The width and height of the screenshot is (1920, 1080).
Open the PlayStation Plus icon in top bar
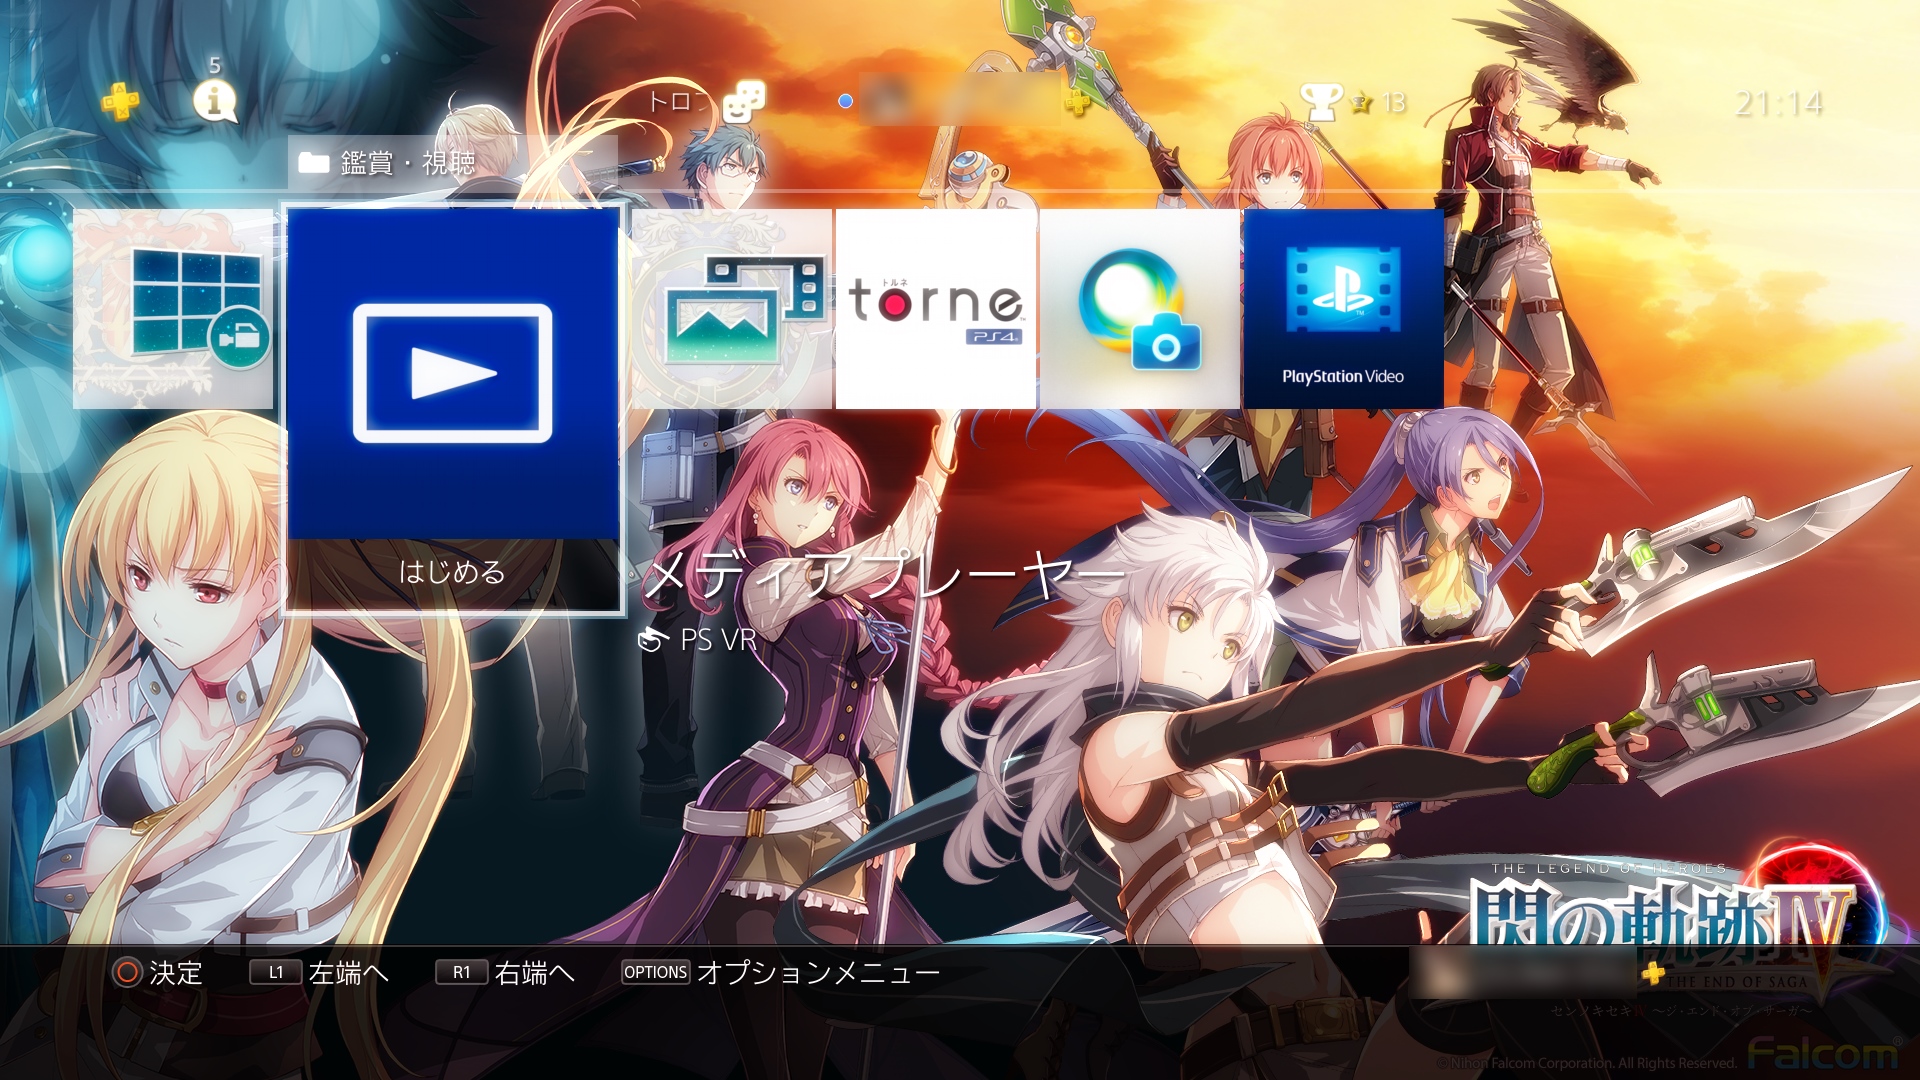coord(120,101)
